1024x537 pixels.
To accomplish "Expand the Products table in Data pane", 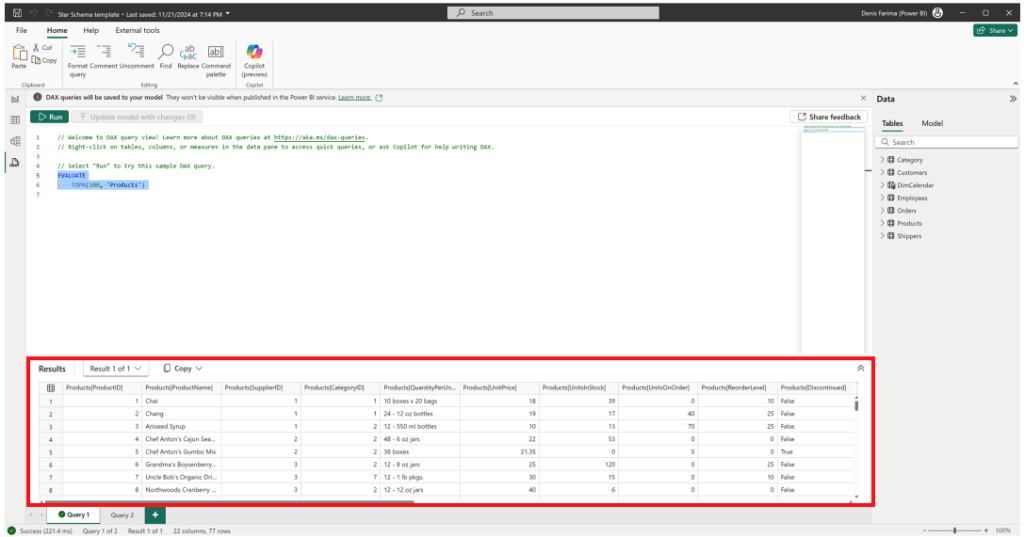I will coord(882,223).
